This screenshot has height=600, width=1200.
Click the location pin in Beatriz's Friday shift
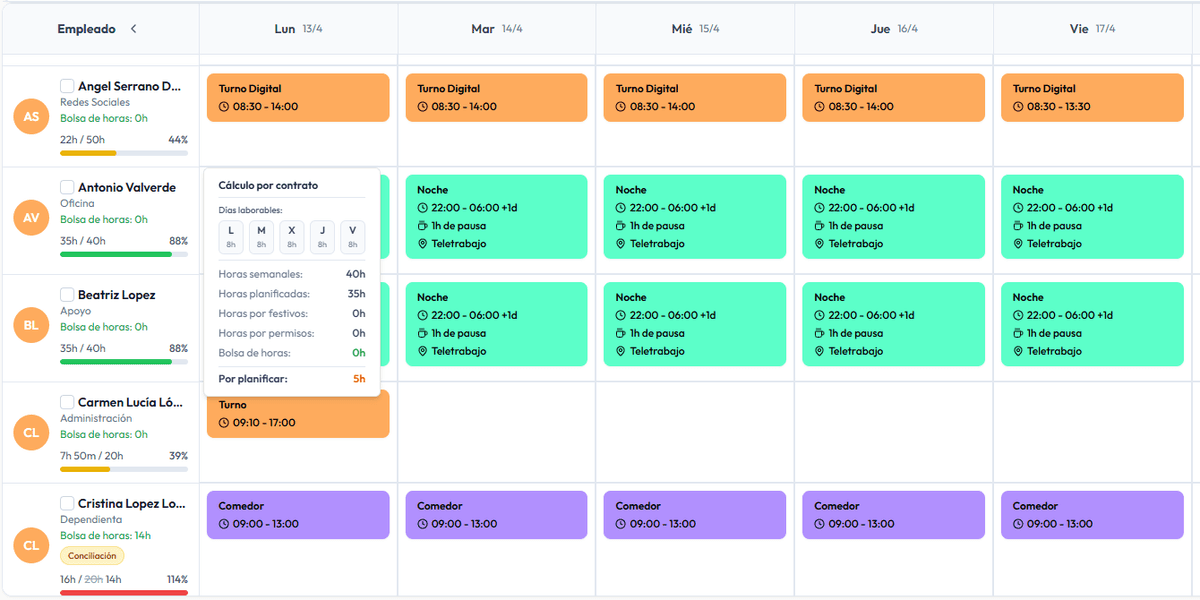pos(1018,351)
